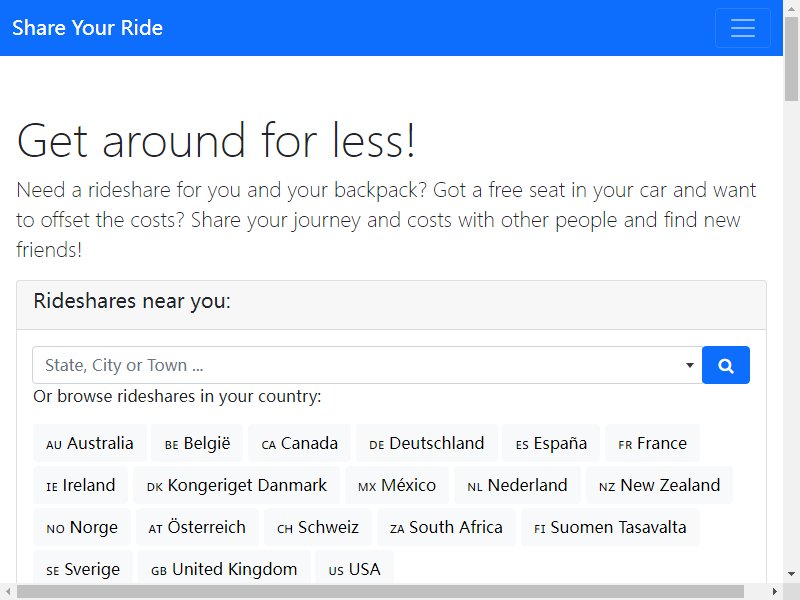Pick Ireland from the countries
Viewport: 800px width, 600px height.
(81, 485)
